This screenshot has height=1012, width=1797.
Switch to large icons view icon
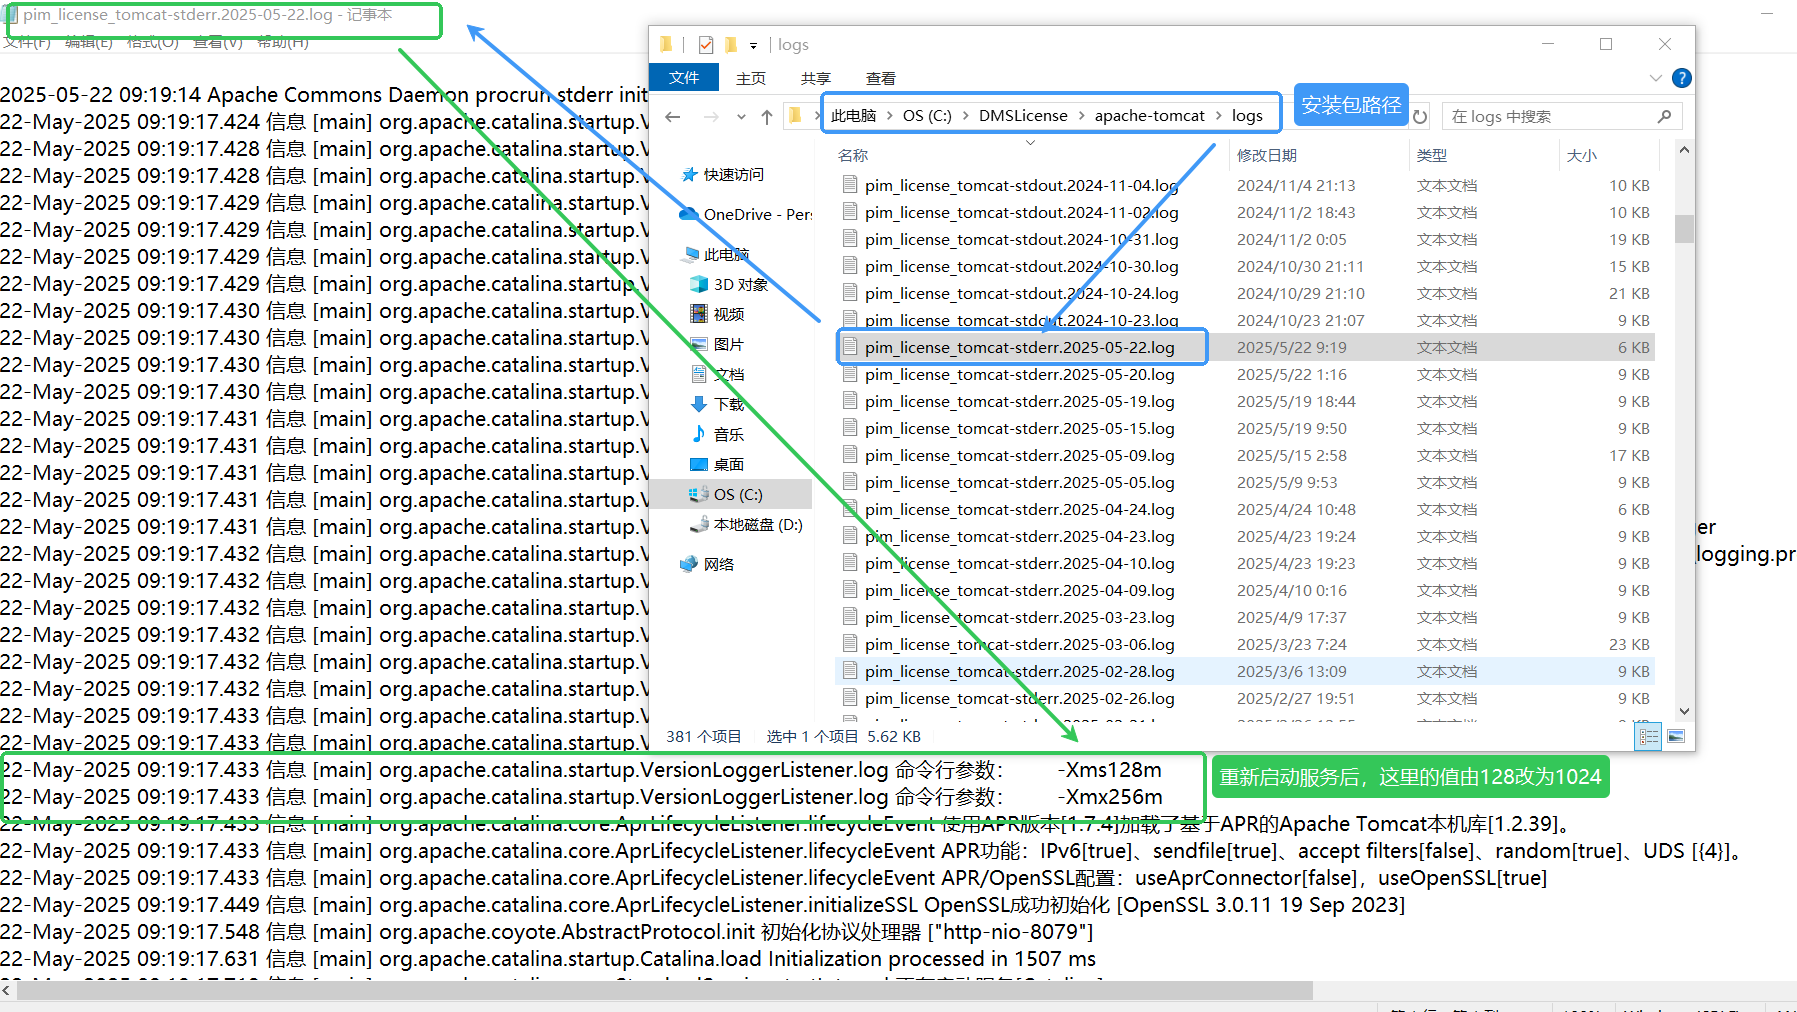click(1676, 737)
